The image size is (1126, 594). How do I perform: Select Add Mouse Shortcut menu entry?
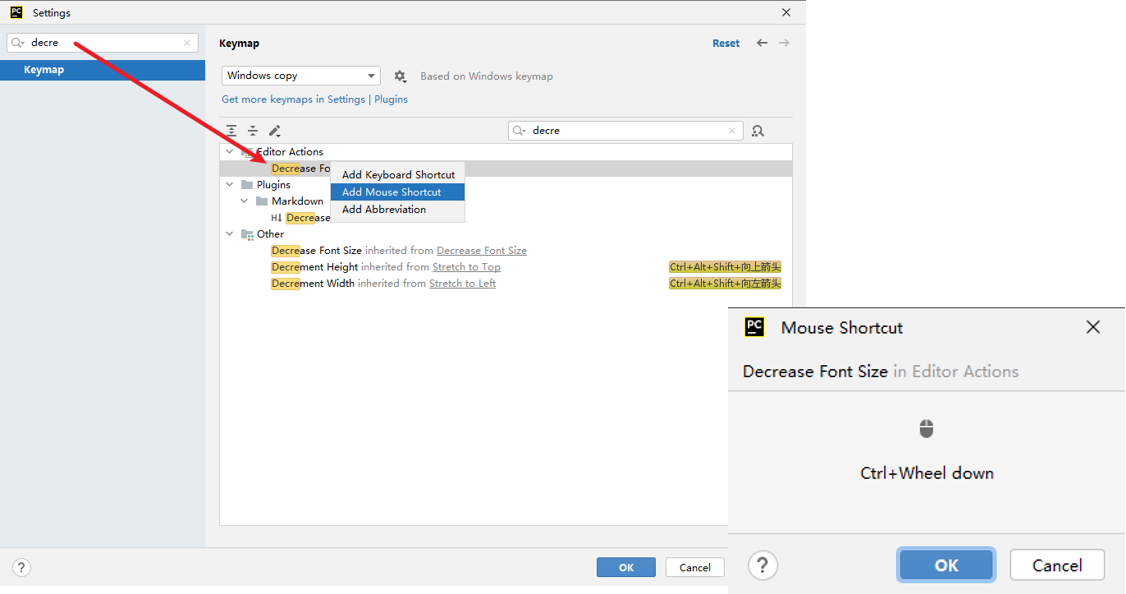[391, 192]
